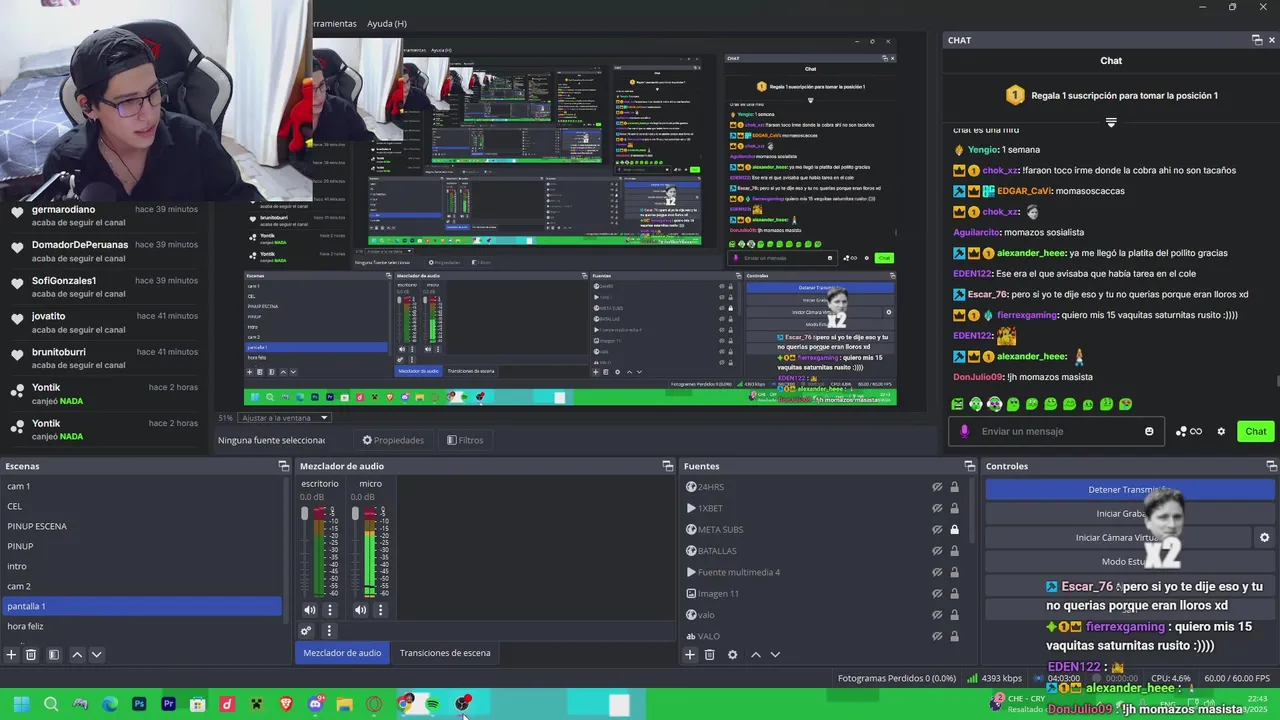Undock the Mezclador de audio panel
Screen dimensions: 1280x720
pos(668,466)
